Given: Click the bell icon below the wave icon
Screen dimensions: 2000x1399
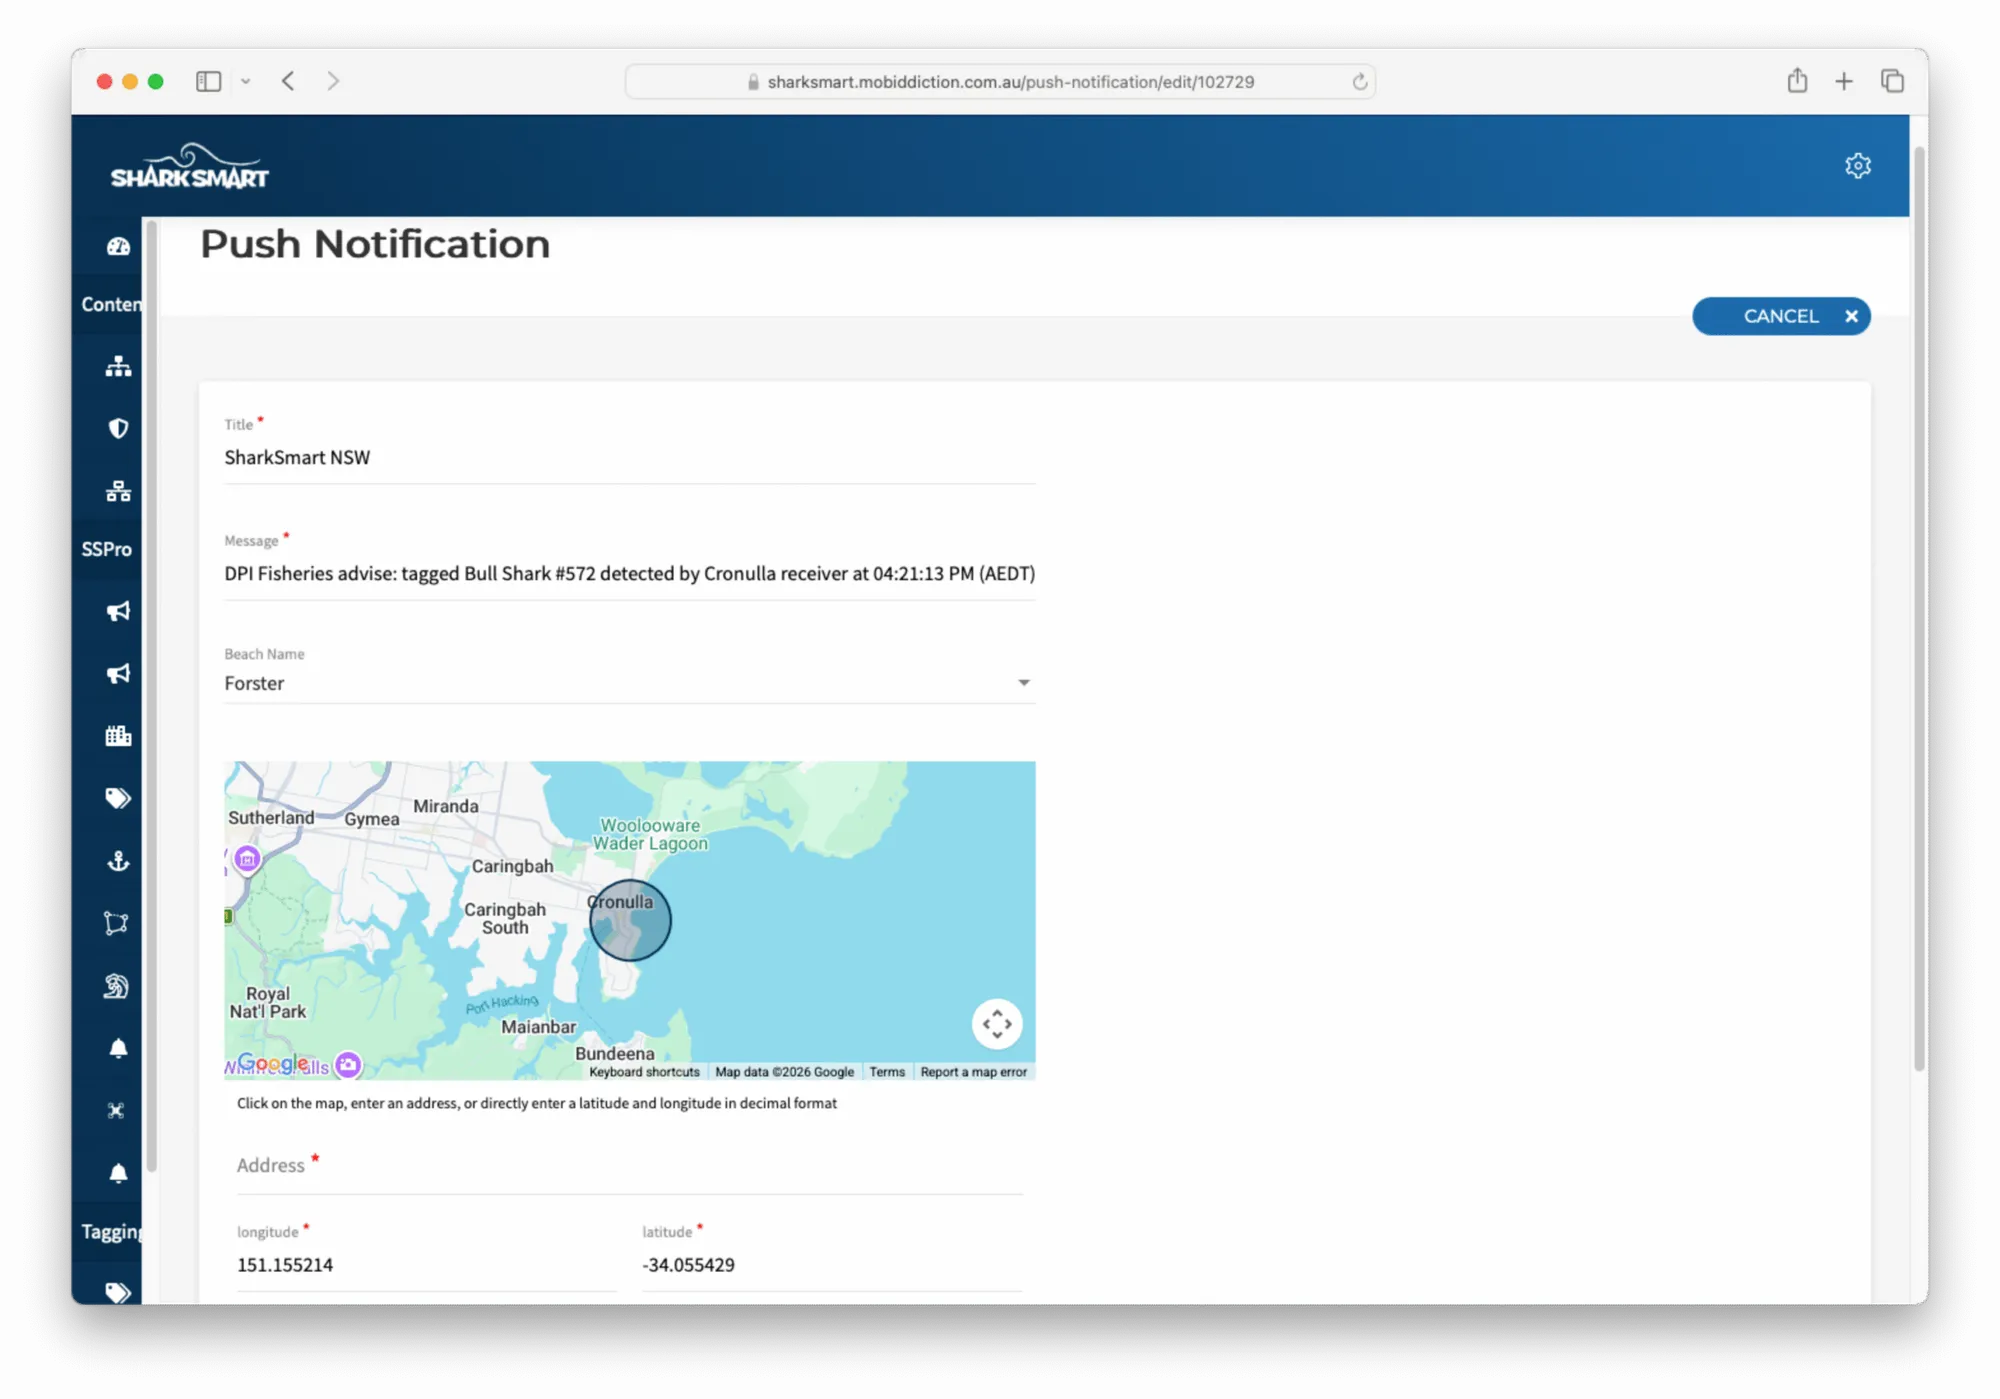Looking at the screenshot, I should pos(118,1048).
